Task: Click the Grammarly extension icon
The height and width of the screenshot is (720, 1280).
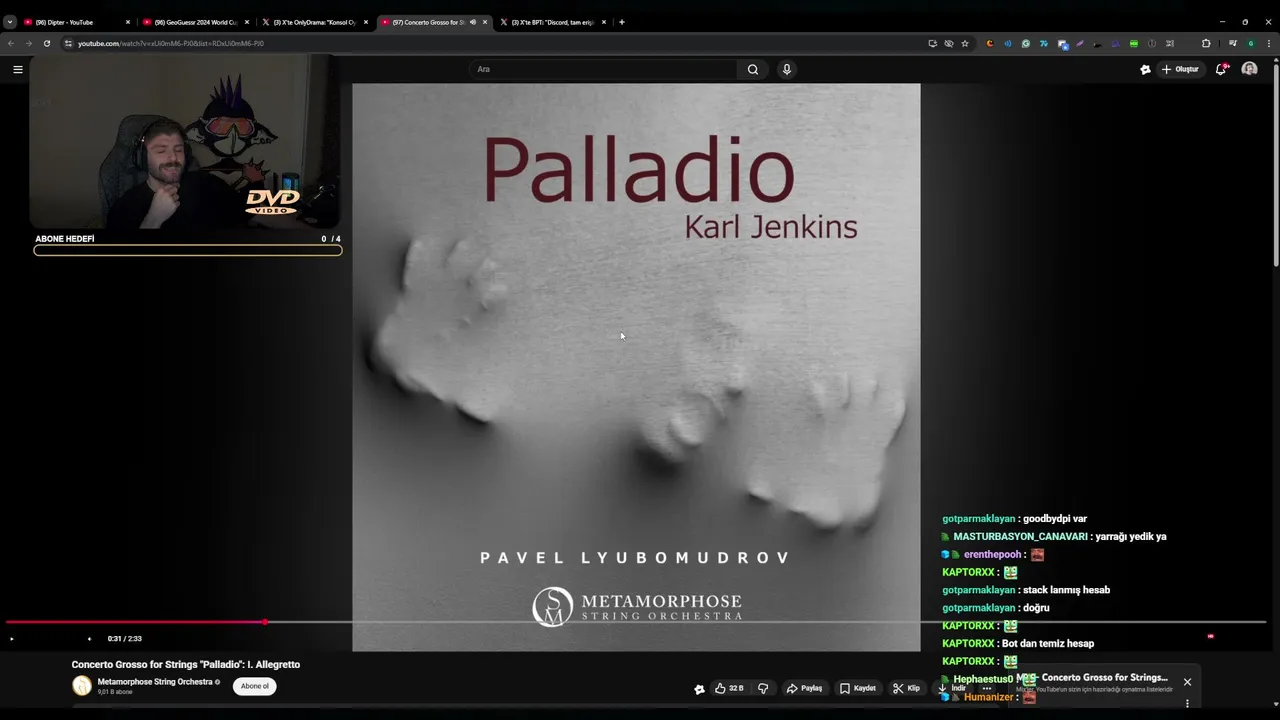Action: tap(1026, 44)
